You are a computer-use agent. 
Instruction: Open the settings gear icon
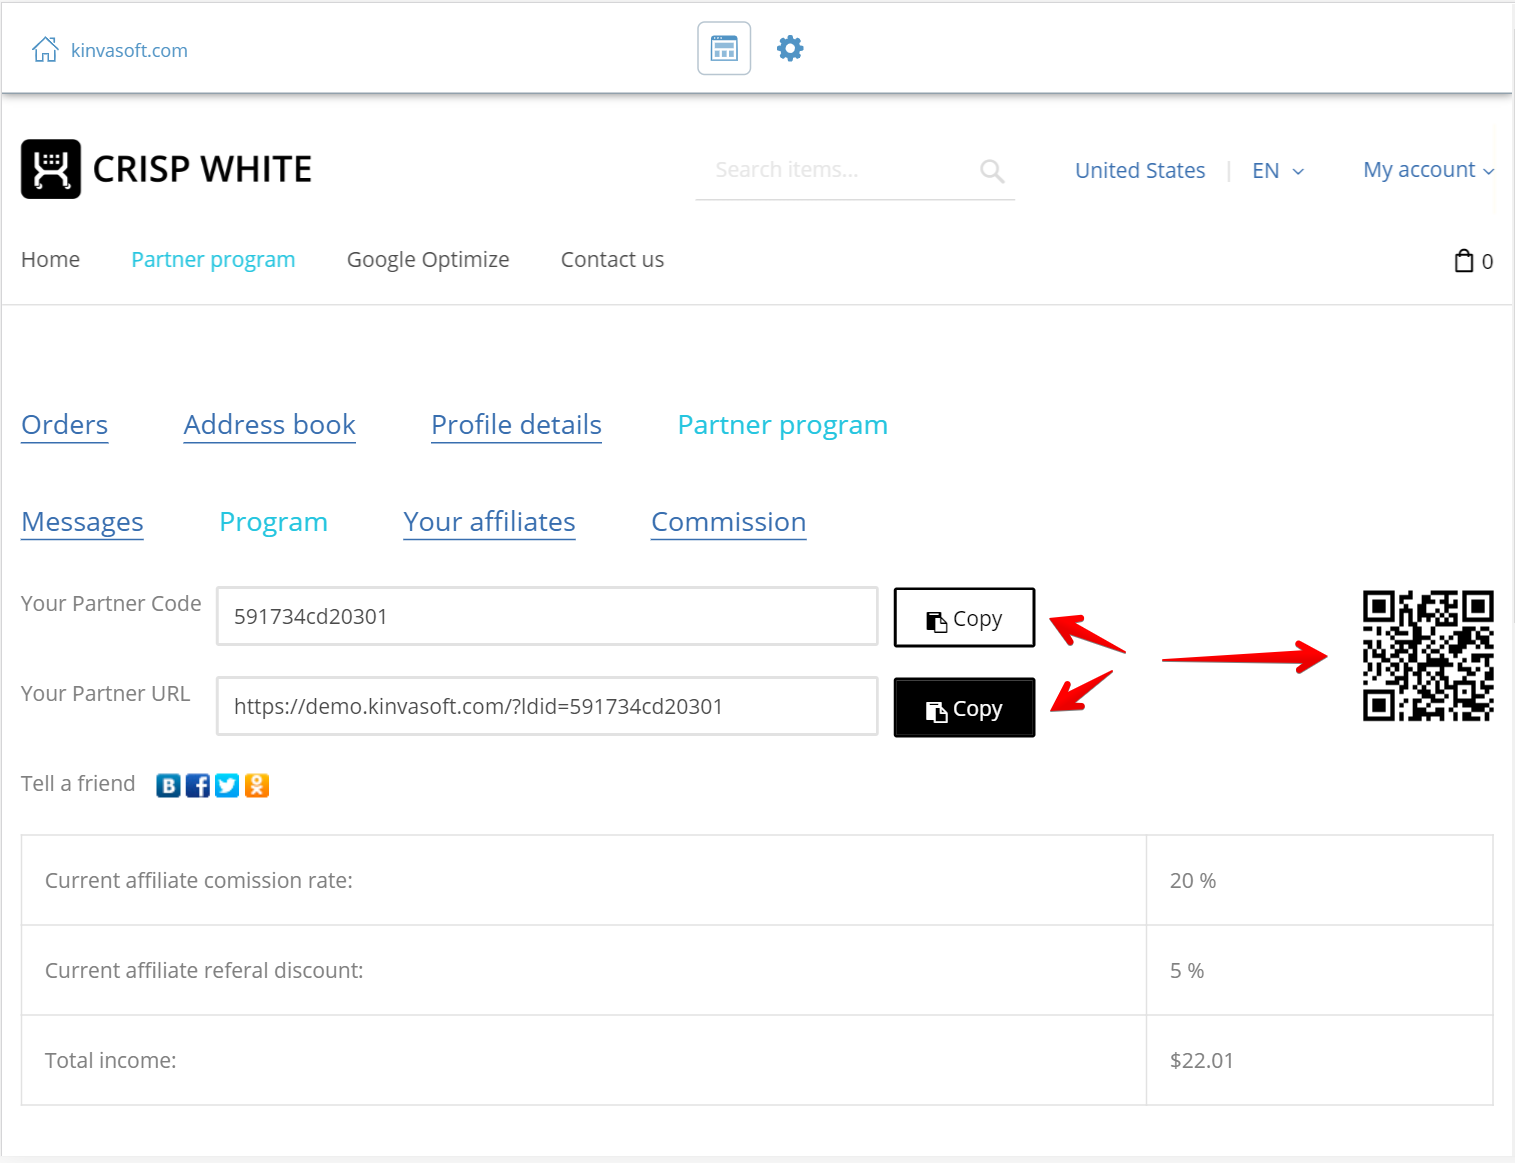pyautogui.click(x=790, y=48)
